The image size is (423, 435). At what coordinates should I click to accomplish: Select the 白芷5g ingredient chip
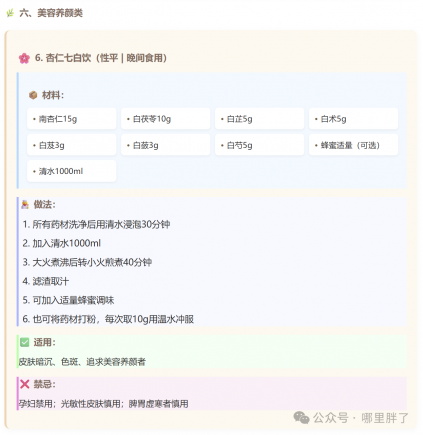pyautogui.click(x=259, y=119)
